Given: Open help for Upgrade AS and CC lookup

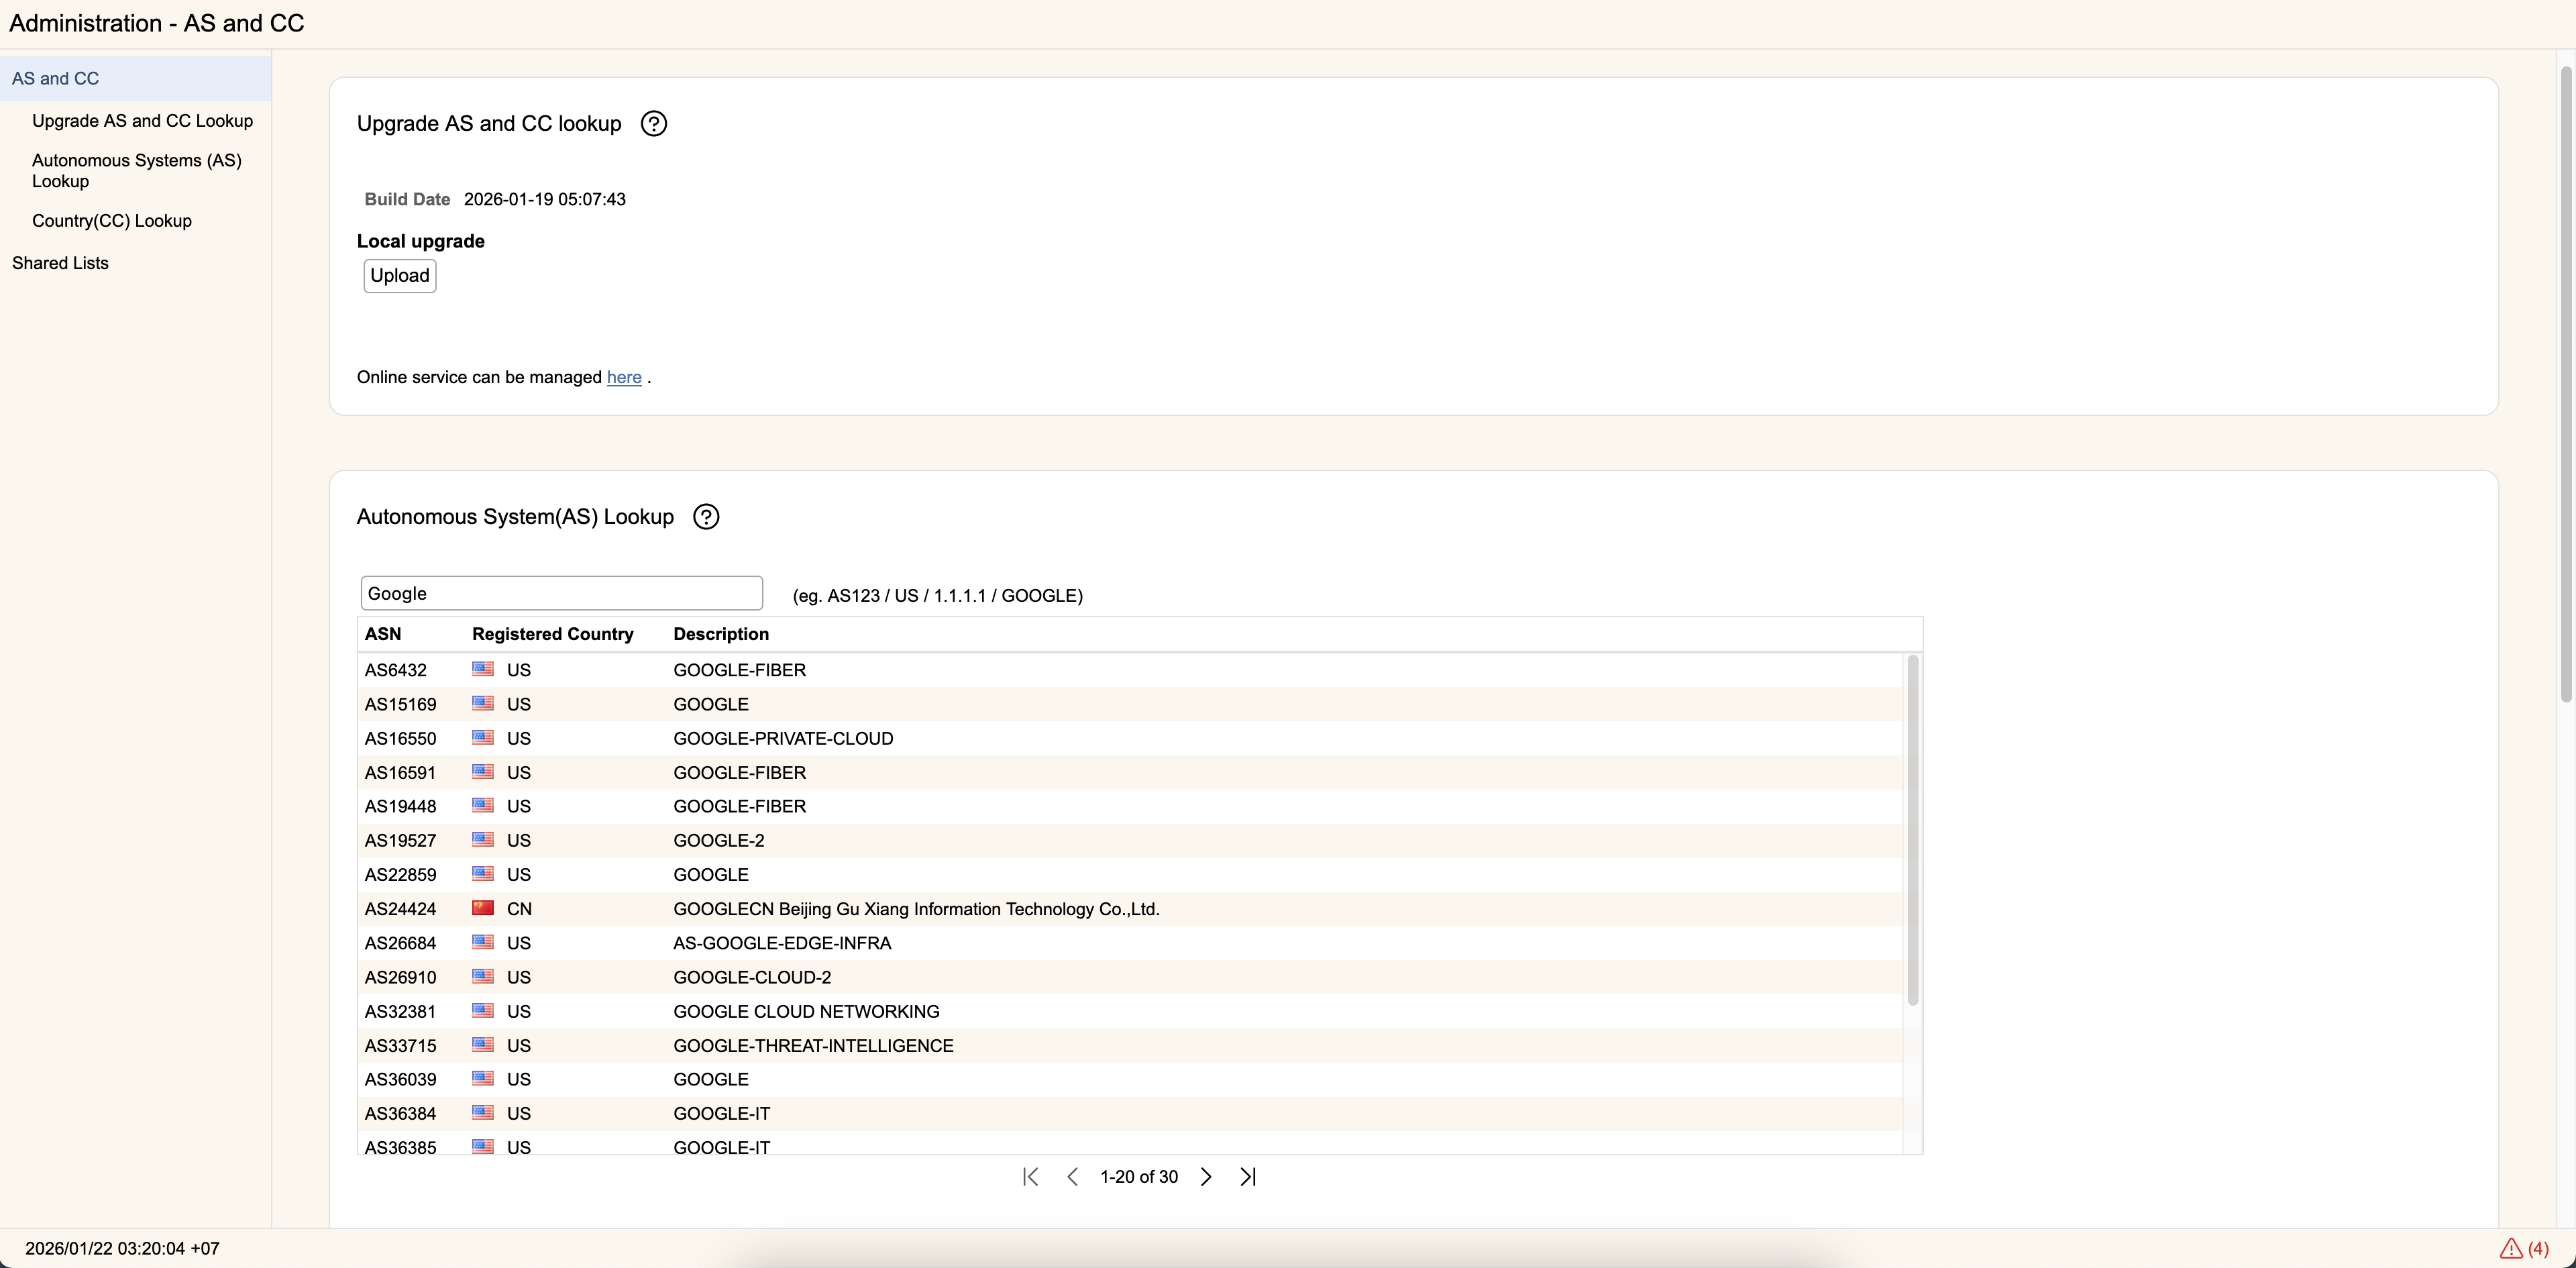Looking at the screenshot, I should (x=654, y=124).
